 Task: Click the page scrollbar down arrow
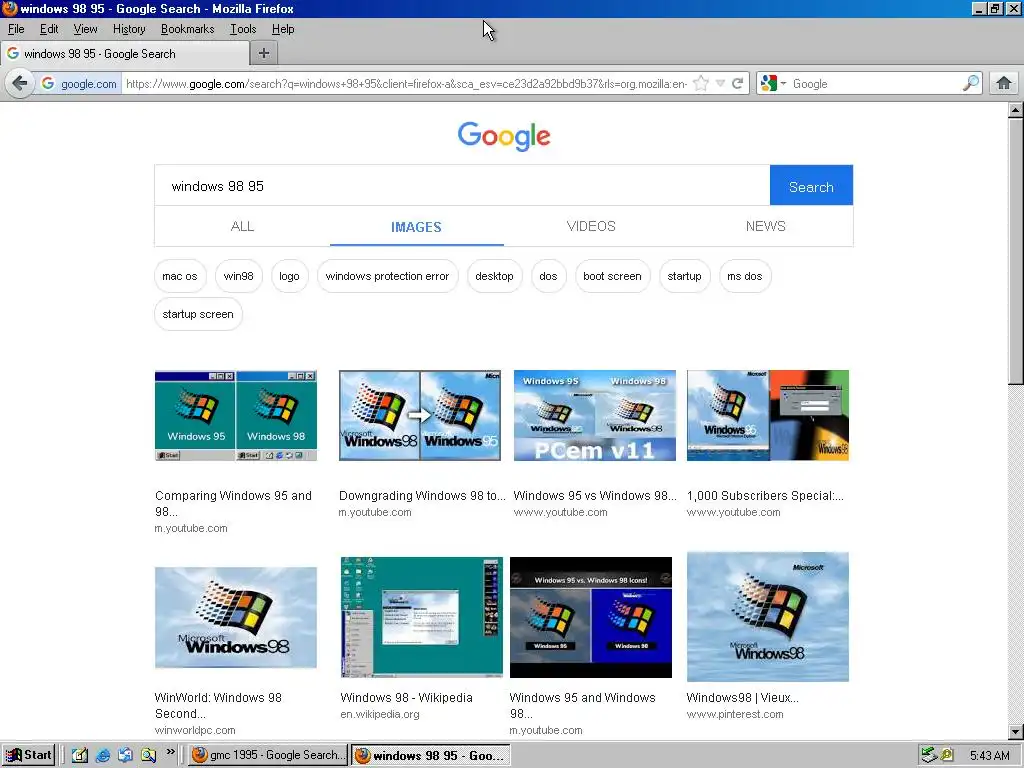coord(1016,732)
